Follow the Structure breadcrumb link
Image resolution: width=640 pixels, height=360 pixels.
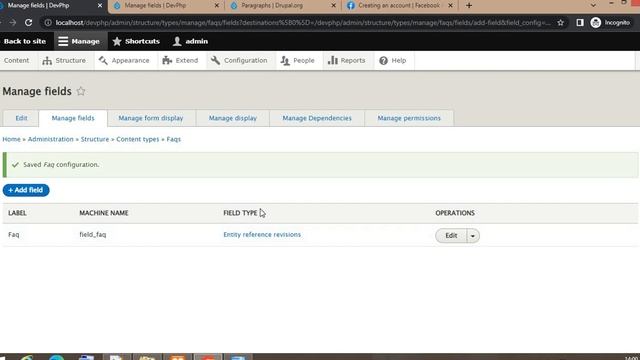tap(95, 139)
